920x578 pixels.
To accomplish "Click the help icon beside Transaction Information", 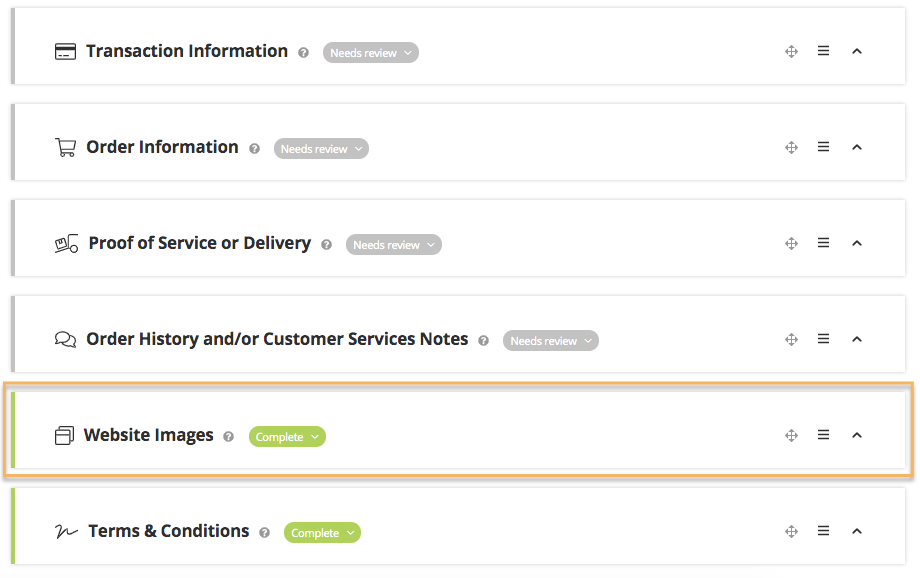I will 304,53.
